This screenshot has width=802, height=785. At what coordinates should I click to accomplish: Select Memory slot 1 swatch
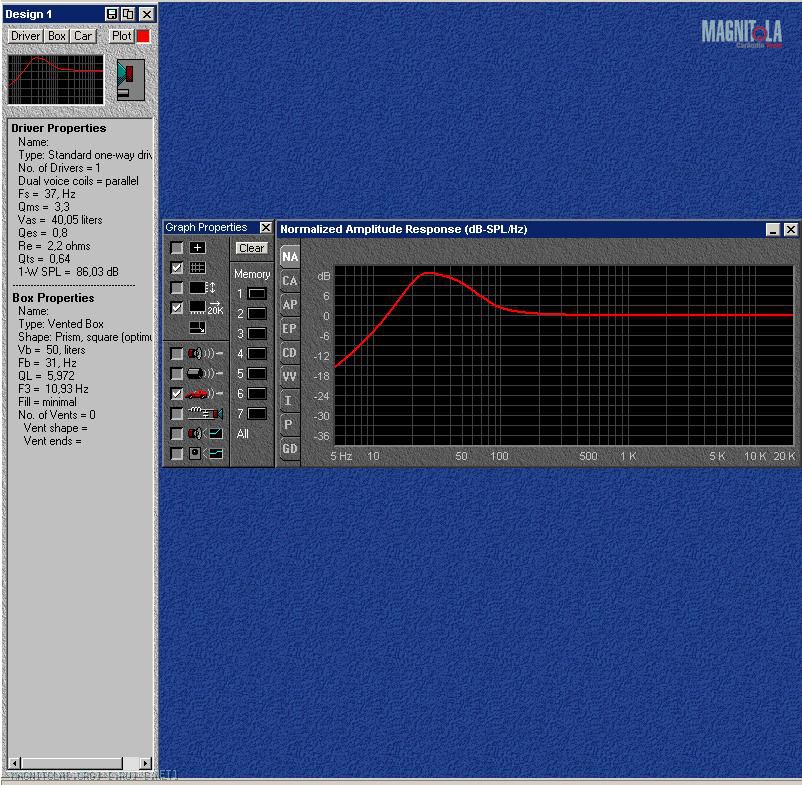(257, 294)
